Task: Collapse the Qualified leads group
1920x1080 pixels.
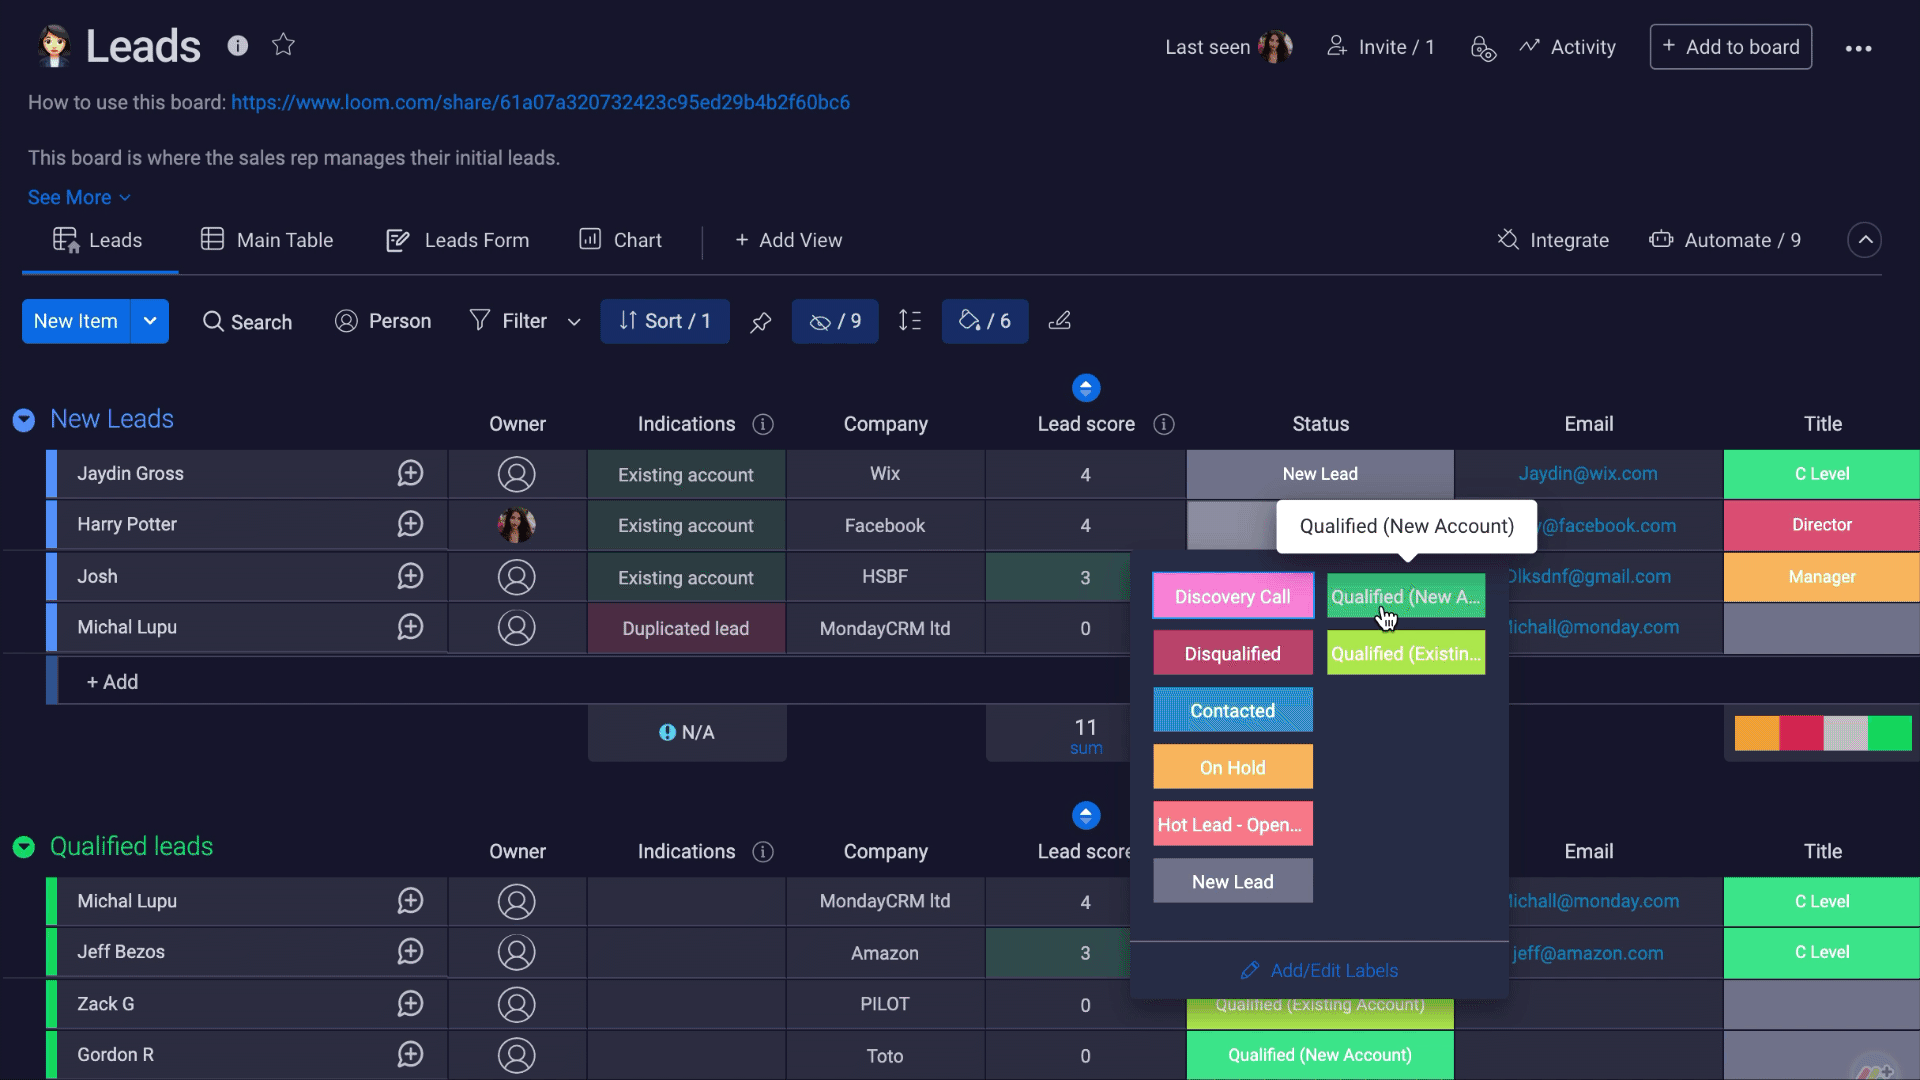Action: [x=24, y=847]
